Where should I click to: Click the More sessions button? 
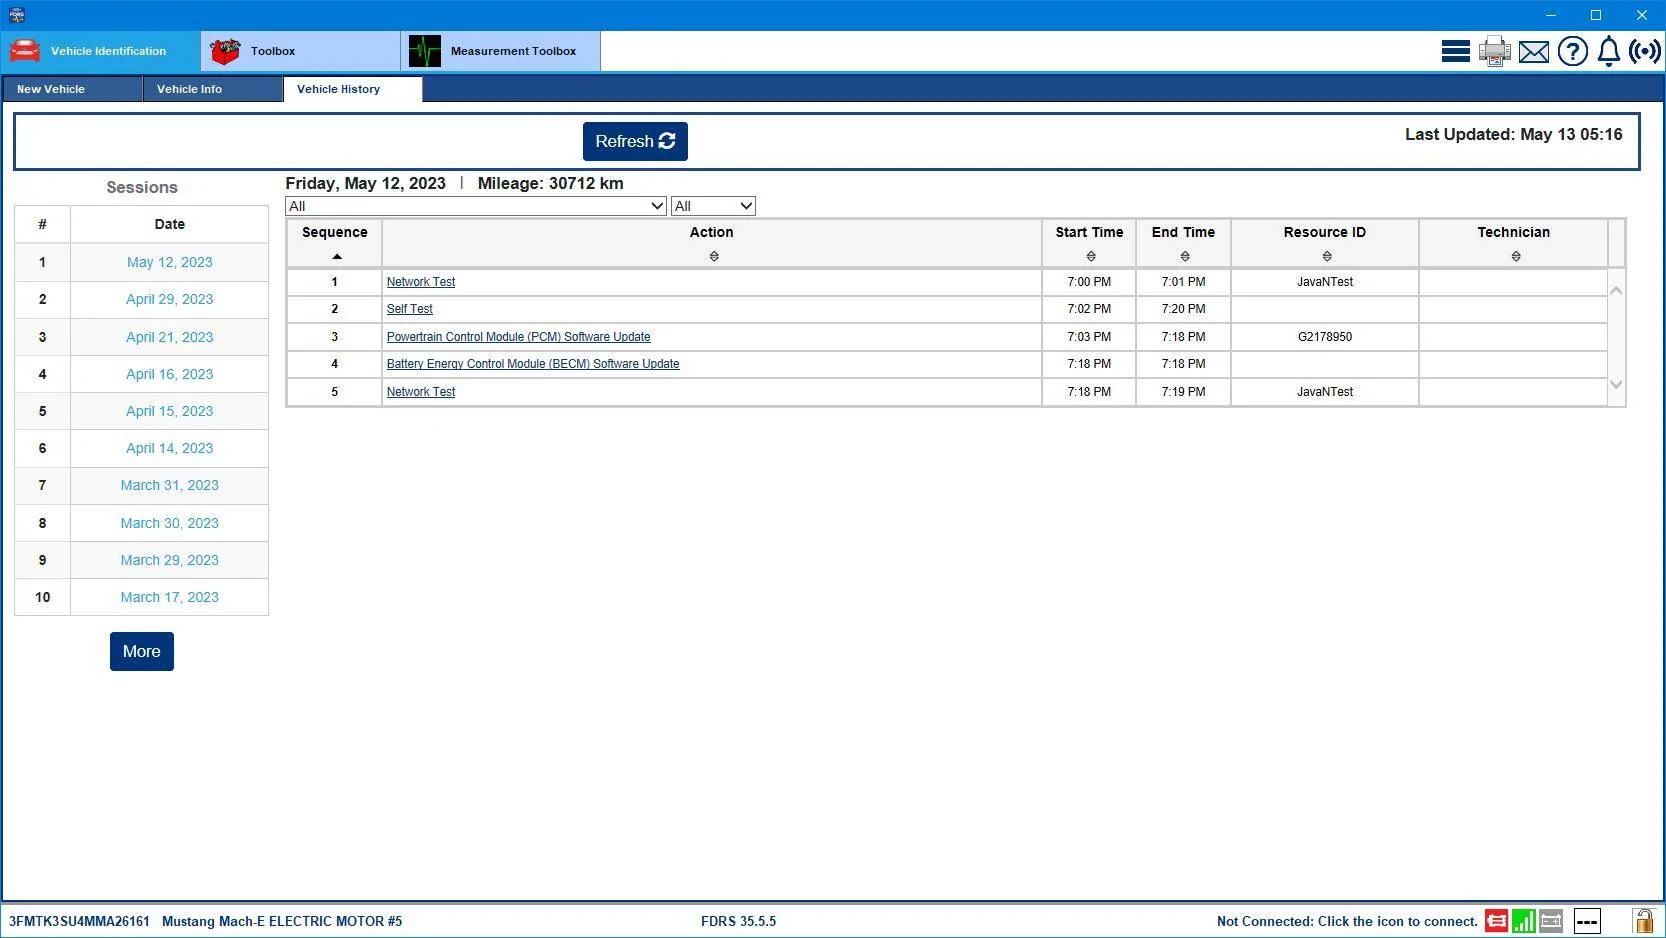(142, 651)
